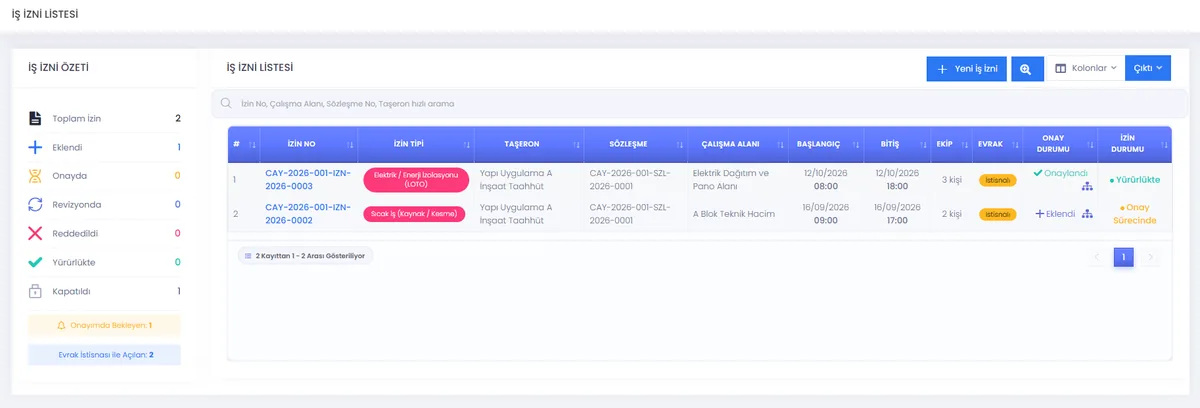Screen dimensions: 1200x408
Task: Sort by BİTİŞ column
Action: [x=922, y=144]
